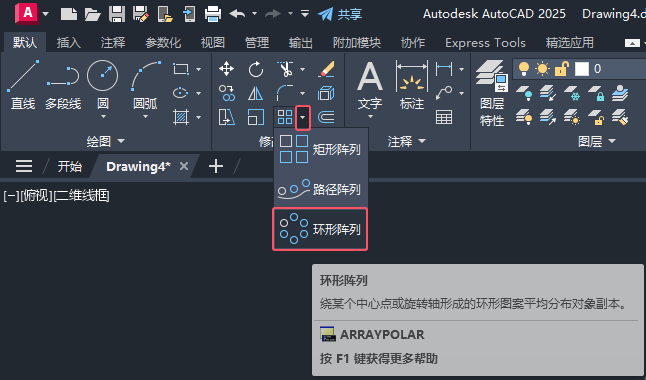Choose 路径阵列 from array menu
This screenshot has height=380, width=646.
[321, 189]
